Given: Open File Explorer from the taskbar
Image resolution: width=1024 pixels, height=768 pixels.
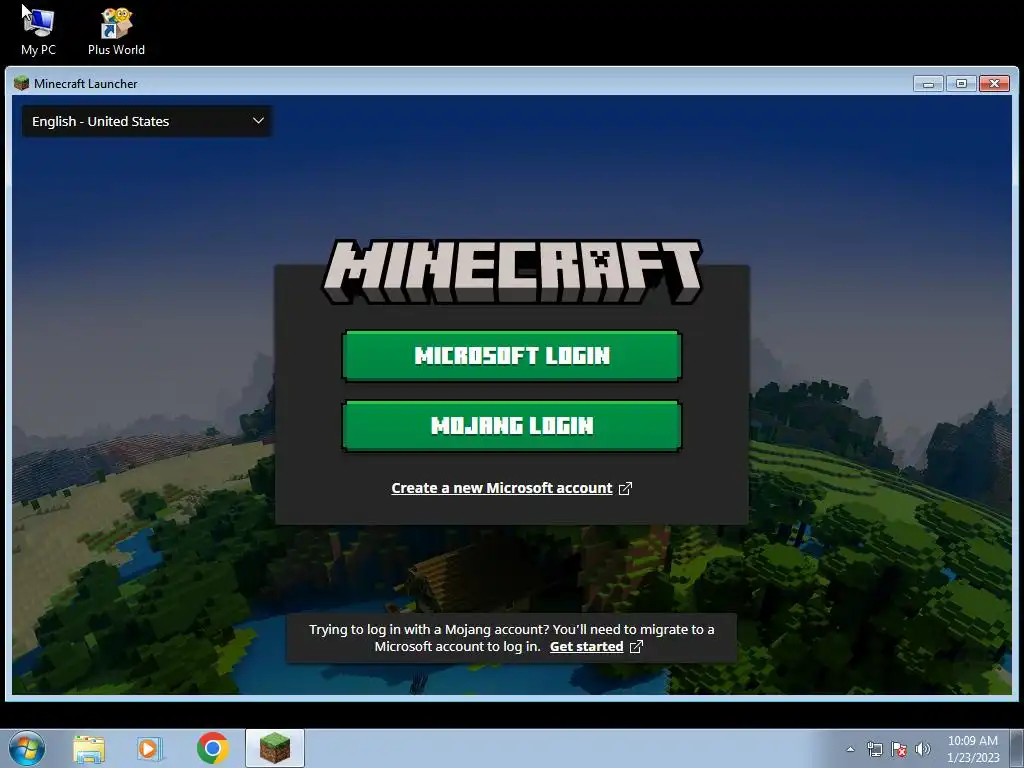Looking at the screenshot, I should click(x=89, y=749).
